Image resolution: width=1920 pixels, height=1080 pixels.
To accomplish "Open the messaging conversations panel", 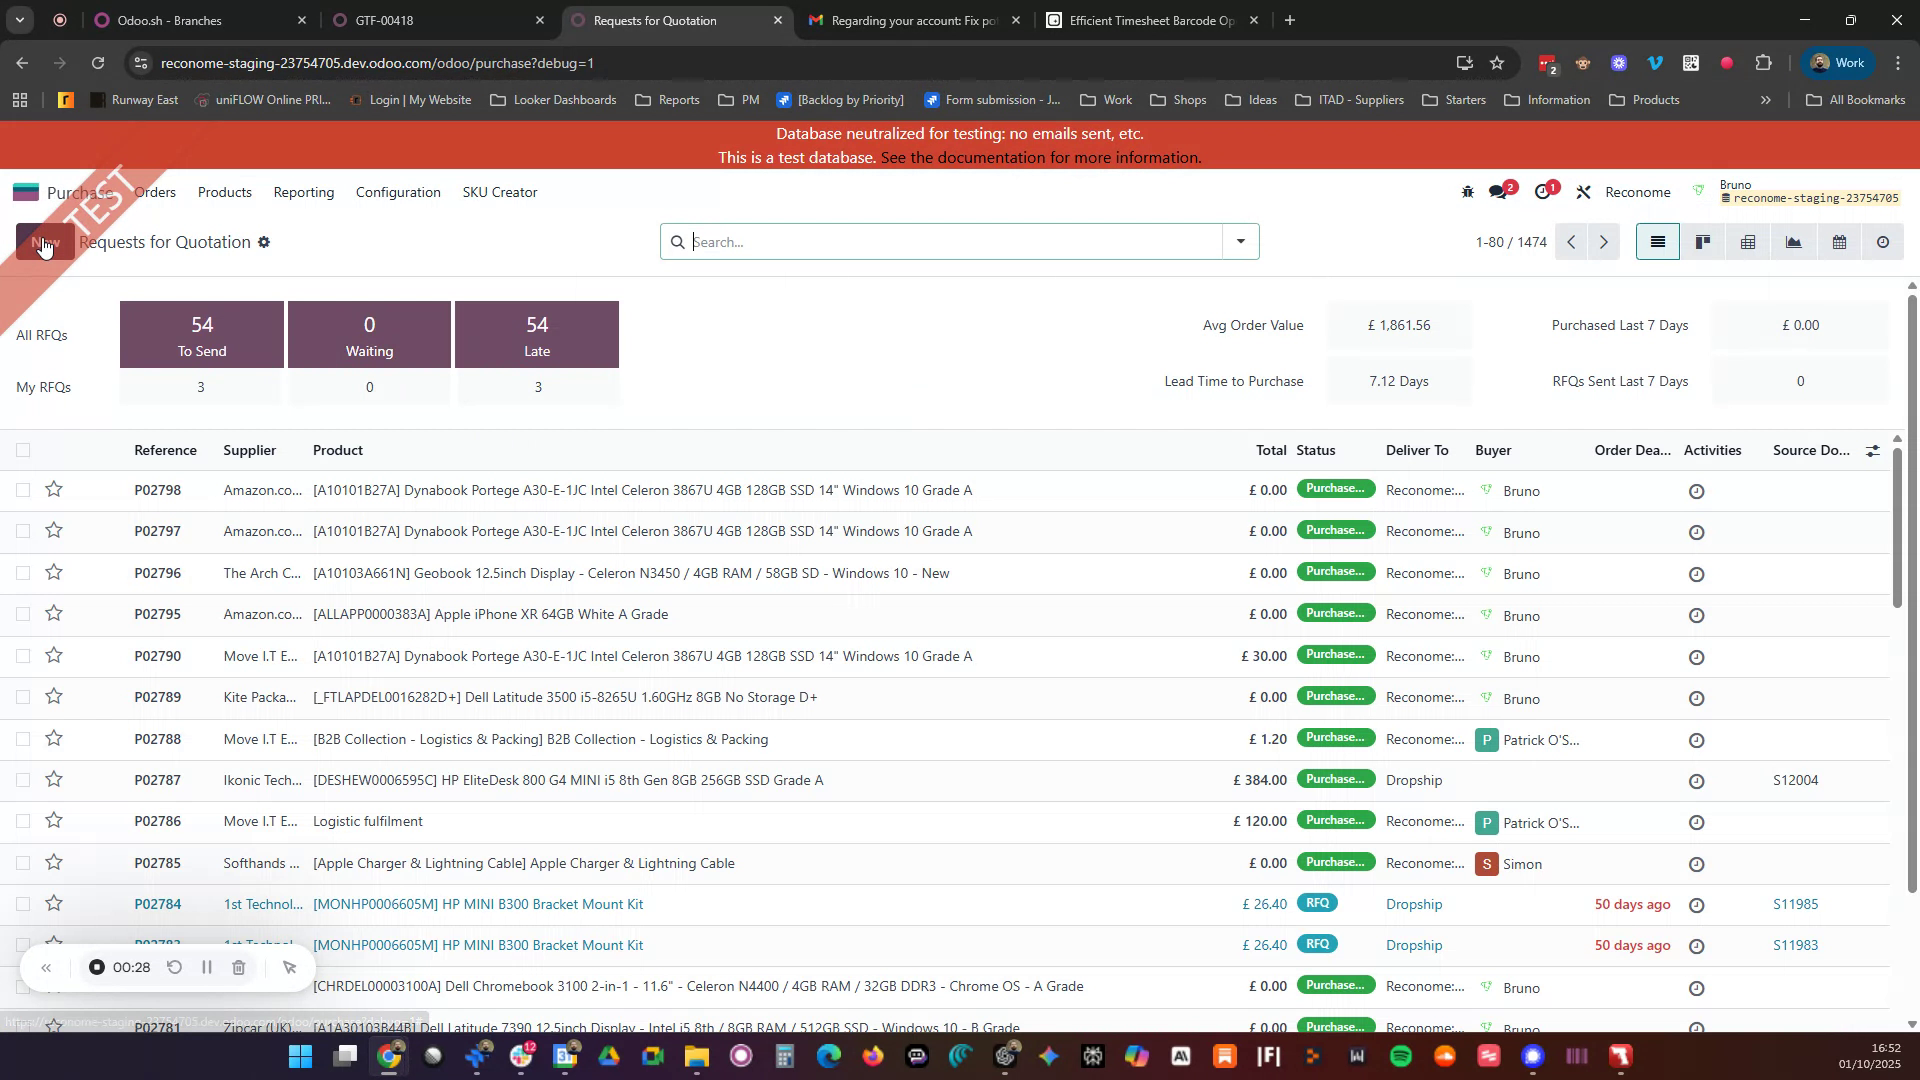I will (1499, 190).
